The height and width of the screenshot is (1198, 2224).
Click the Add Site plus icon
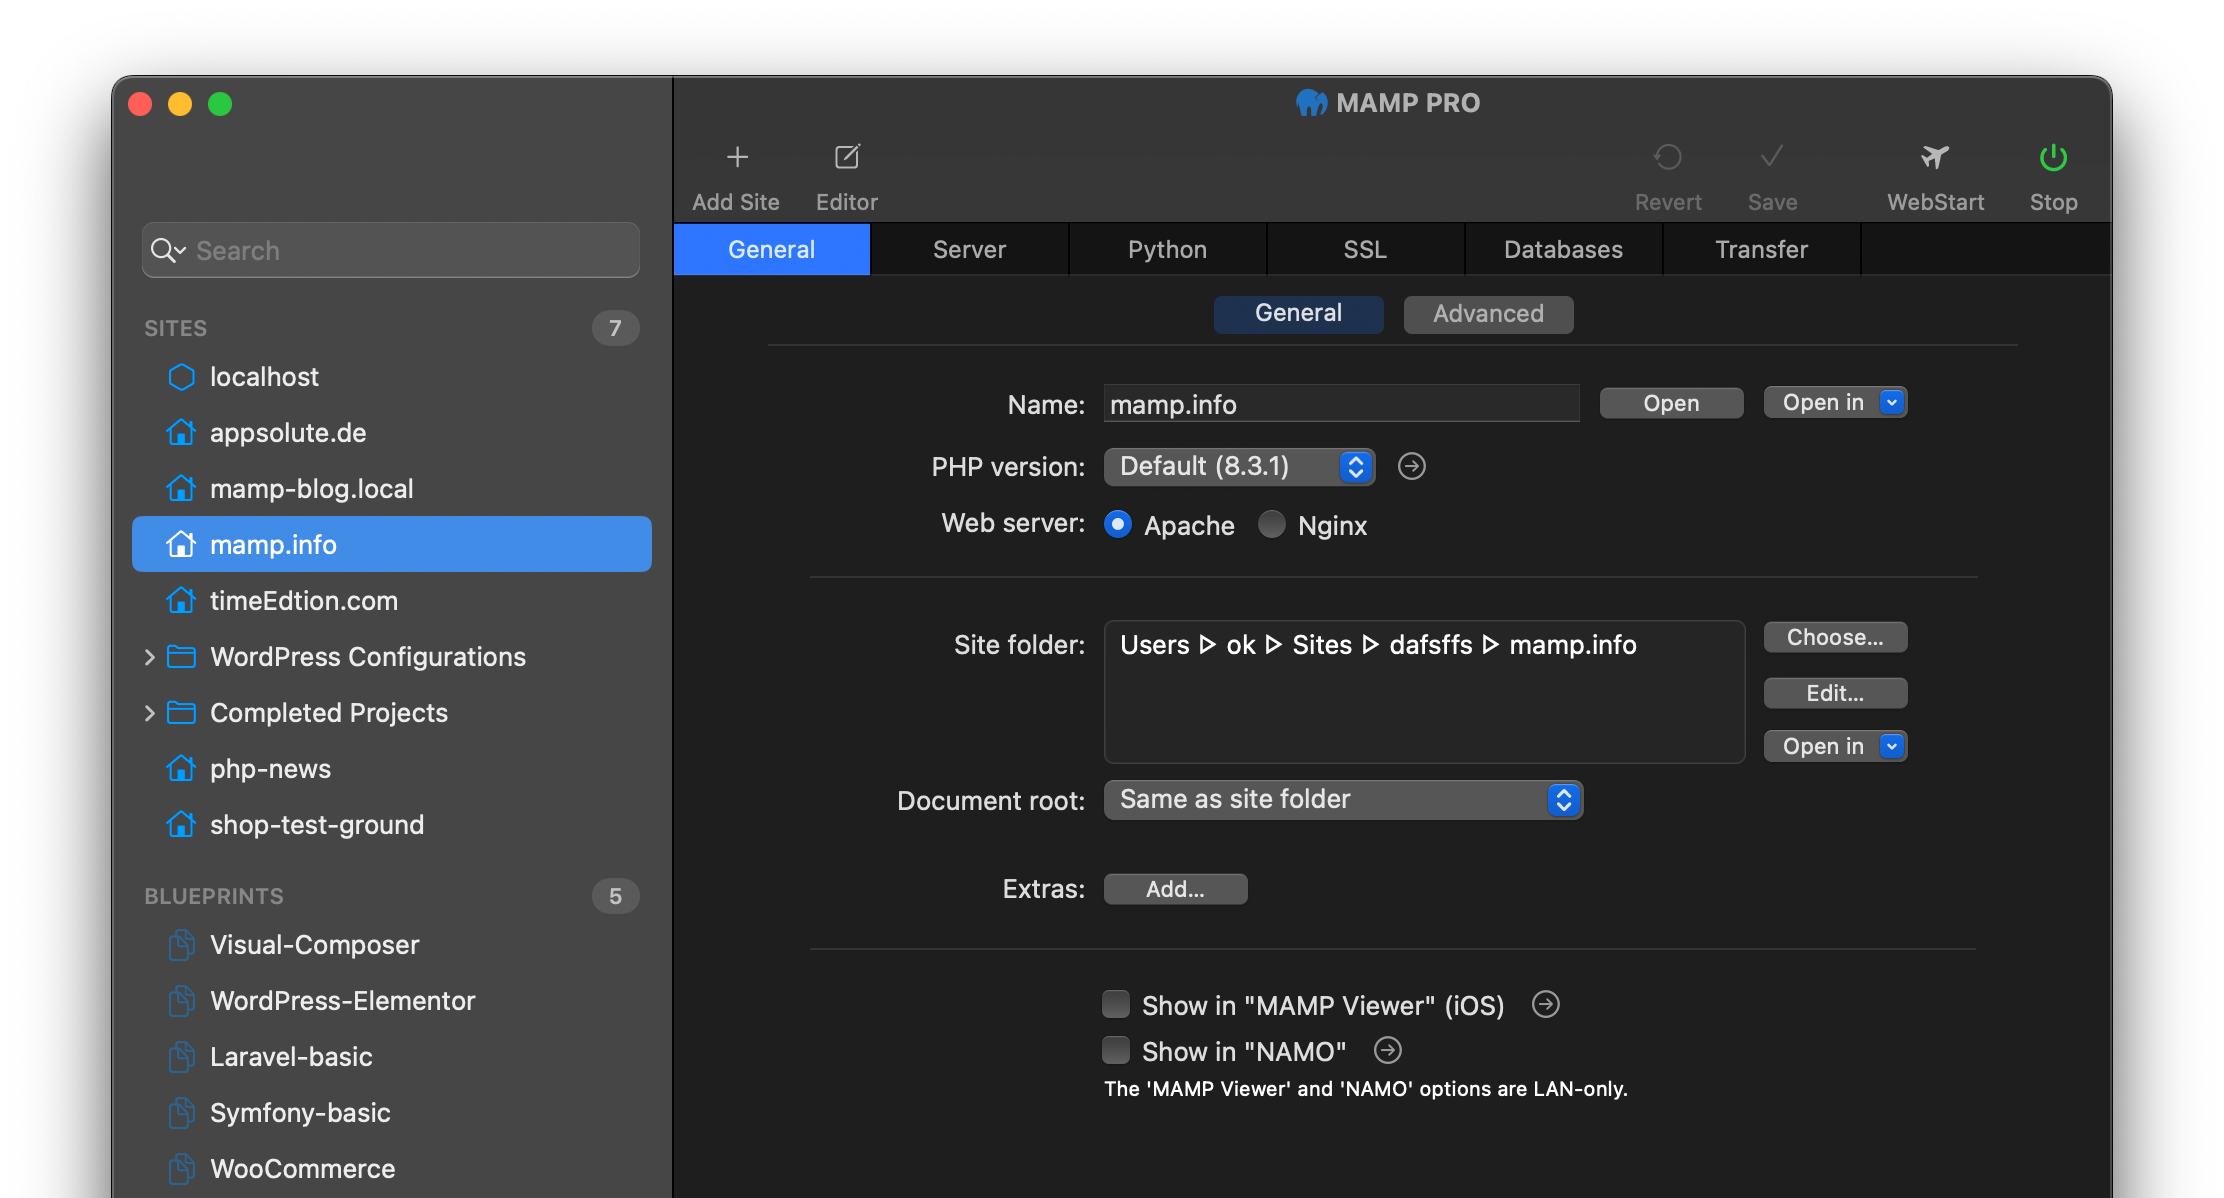[737, 157]
